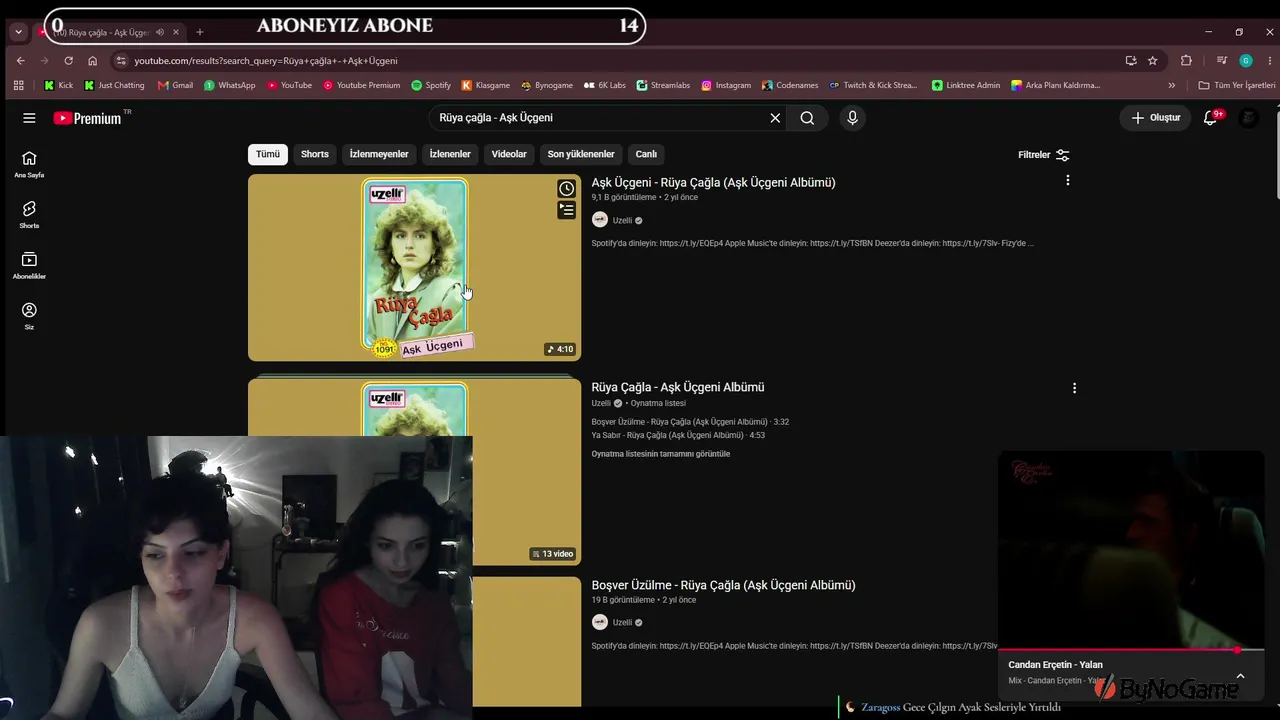Open the browser media controls
Viewport: 1280px width, 720px height.
1221,60
